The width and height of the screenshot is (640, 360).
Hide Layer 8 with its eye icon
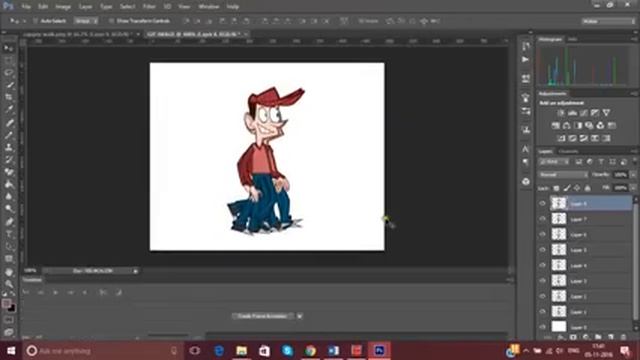tap(542, 203)
